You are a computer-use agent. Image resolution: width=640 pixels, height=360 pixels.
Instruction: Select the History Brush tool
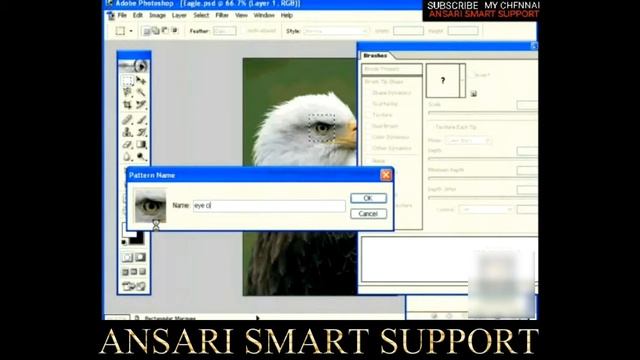(x=141, y=132)
